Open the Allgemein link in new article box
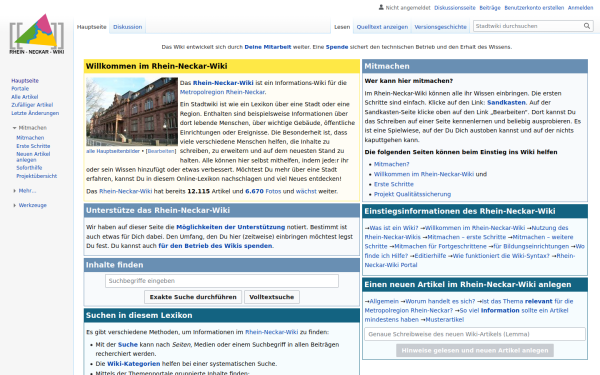Image resolution: width=600 pixels, height=375 pixels. [384, 302]
